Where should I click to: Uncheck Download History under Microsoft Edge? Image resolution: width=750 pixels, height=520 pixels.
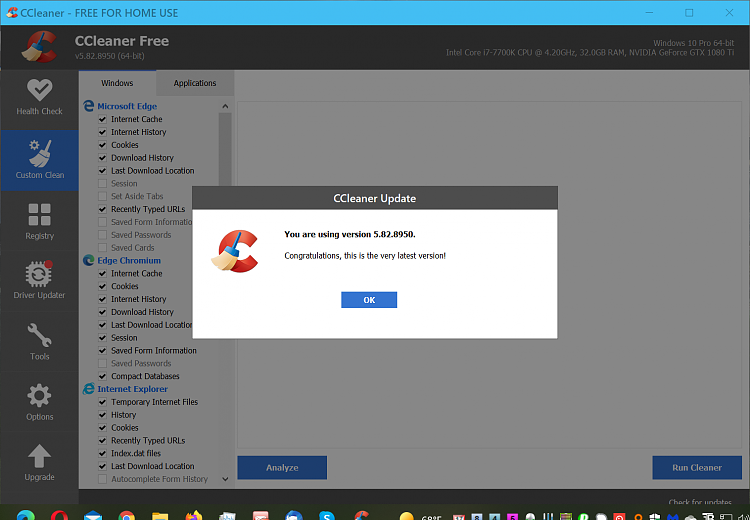point(102,158)
